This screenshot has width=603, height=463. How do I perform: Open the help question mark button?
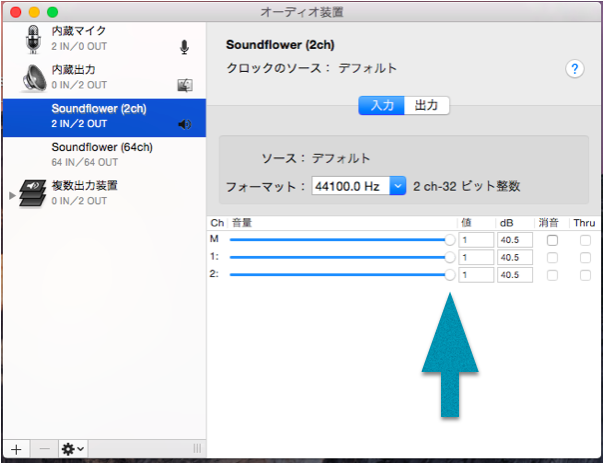coord(575,69)
